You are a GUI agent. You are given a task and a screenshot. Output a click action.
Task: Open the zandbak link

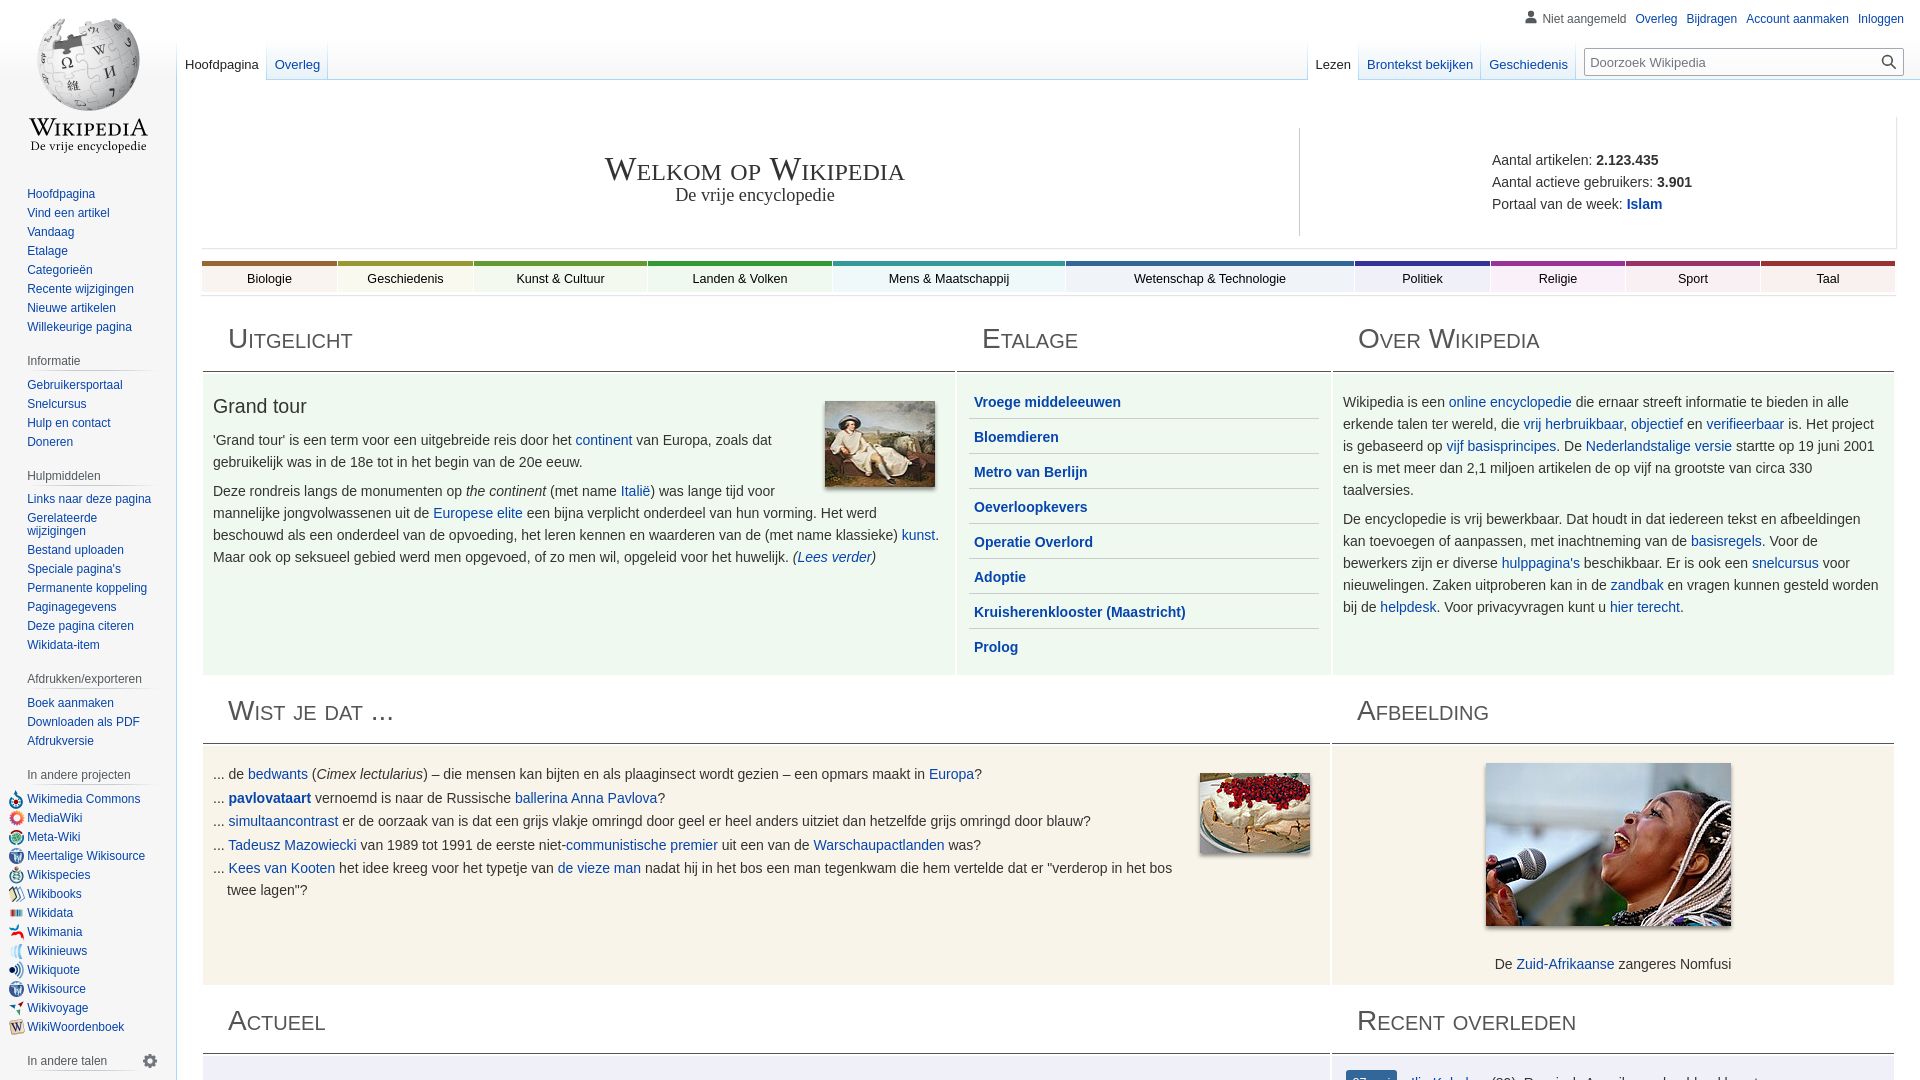click(x=1636, y=585)
